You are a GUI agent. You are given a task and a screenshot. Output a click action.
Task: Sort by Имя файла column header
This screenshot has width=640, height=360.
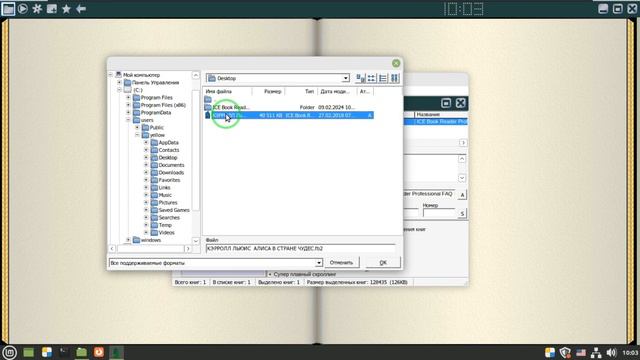[228, 91]
